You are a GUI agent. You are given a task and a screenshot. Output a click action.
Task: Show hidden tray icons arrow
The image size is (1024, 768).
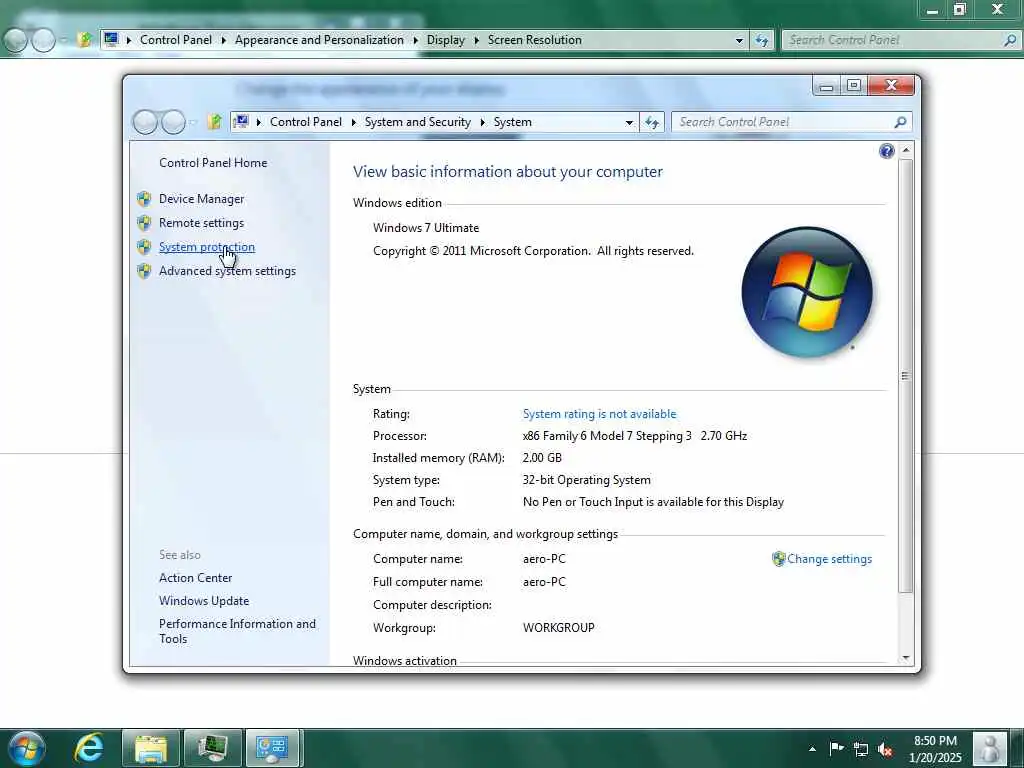812,749
